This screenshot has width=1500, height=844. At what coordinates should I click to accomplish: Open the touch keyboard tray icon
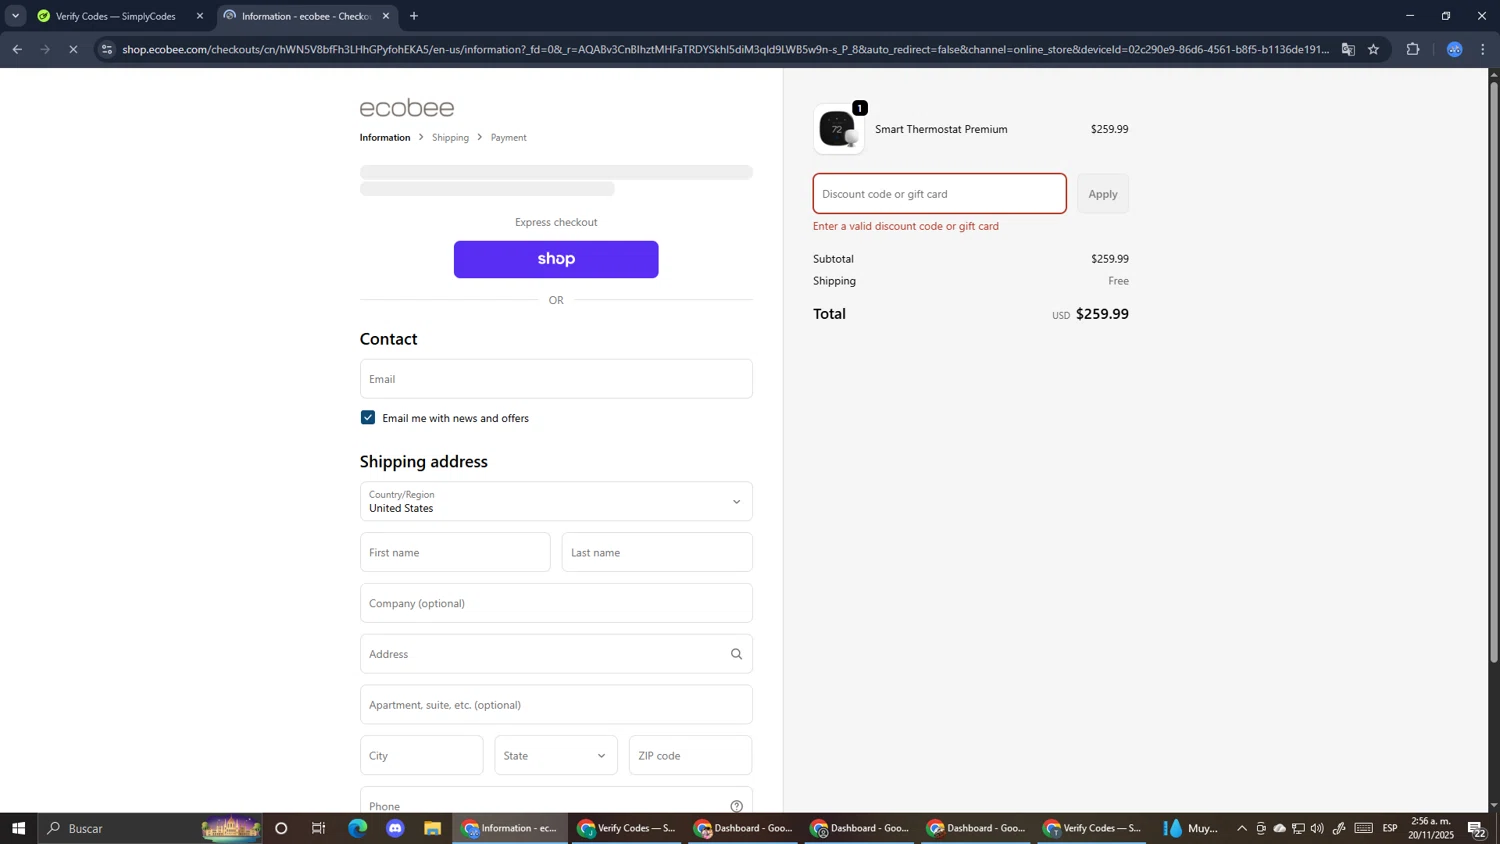tap(1364, 828)
